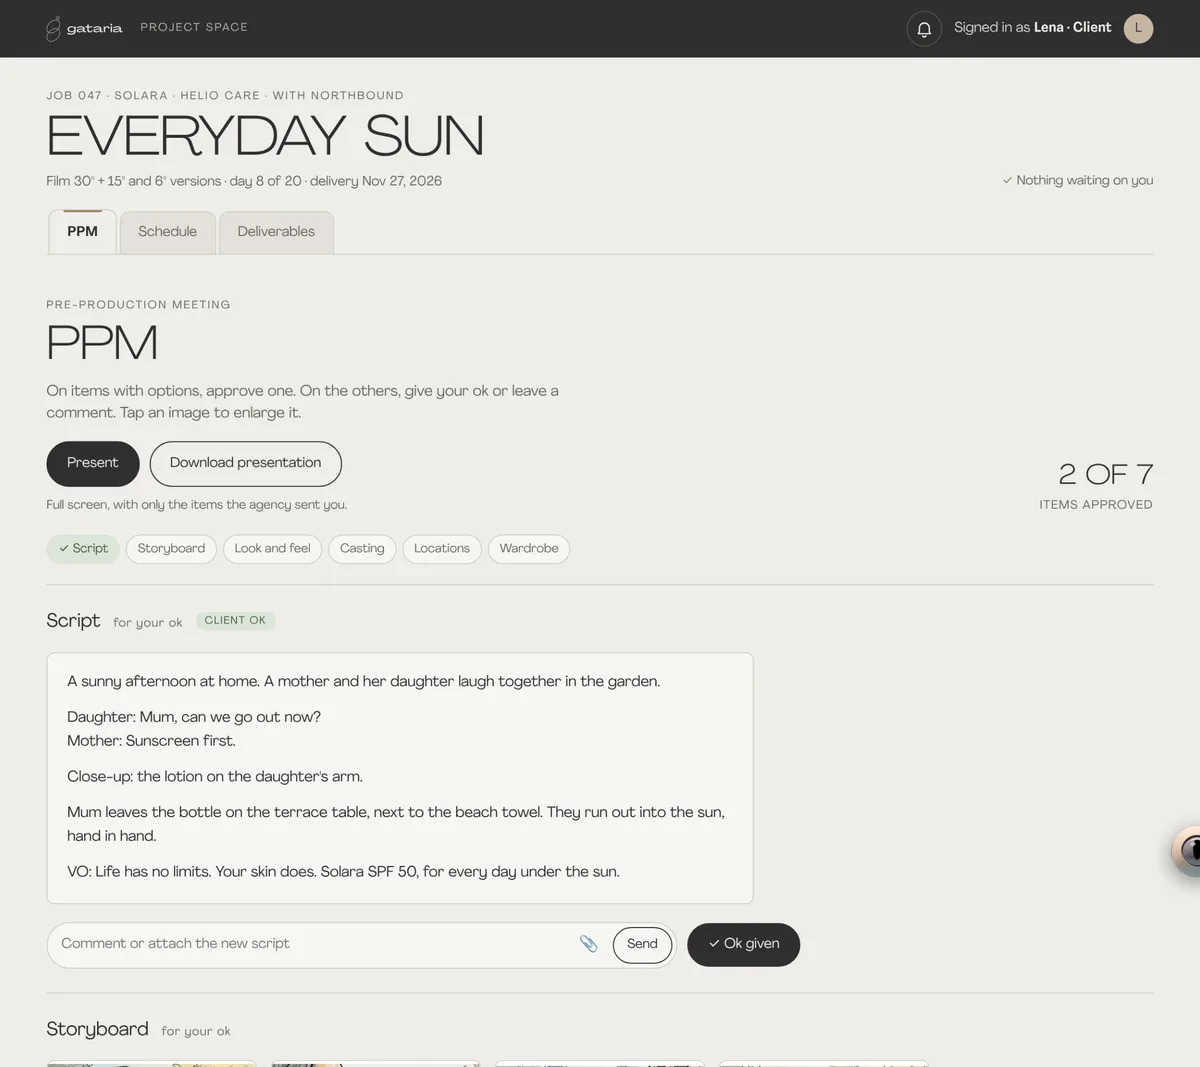This screenshot has width=1200, height=1067.
Task: Select the PPM tab
Action: [82, 232]
